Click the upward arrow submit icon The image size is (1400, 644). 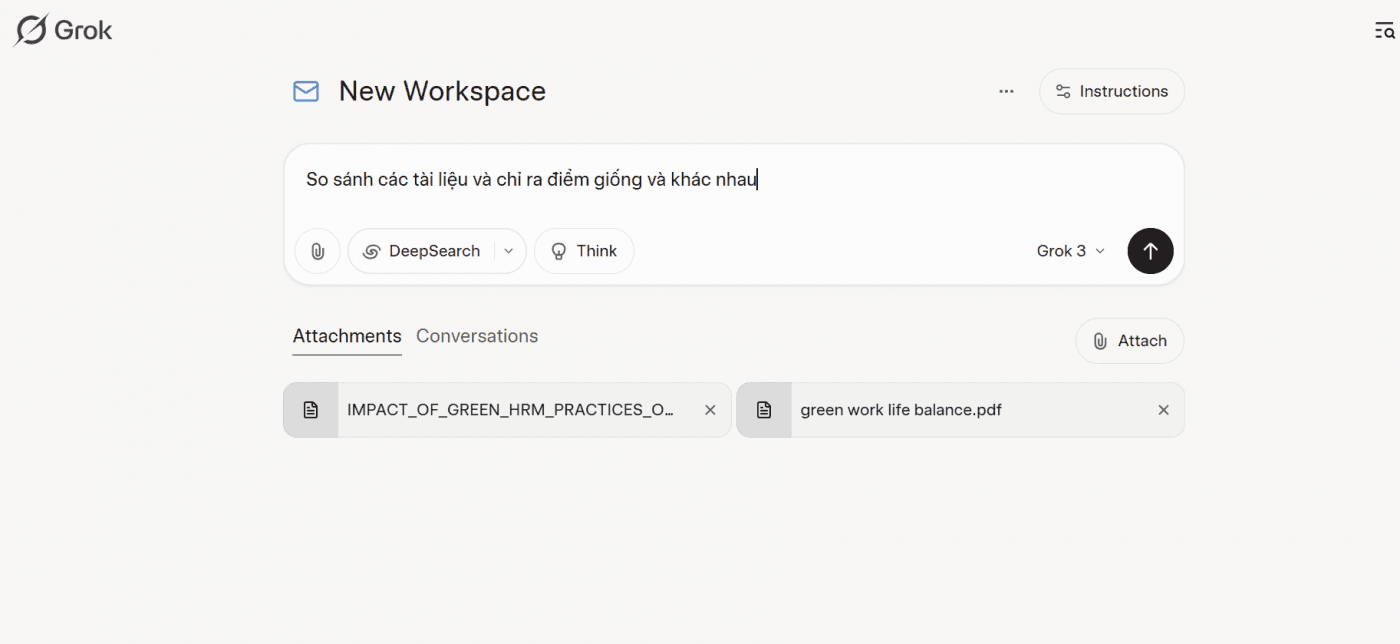point(1150,251)
